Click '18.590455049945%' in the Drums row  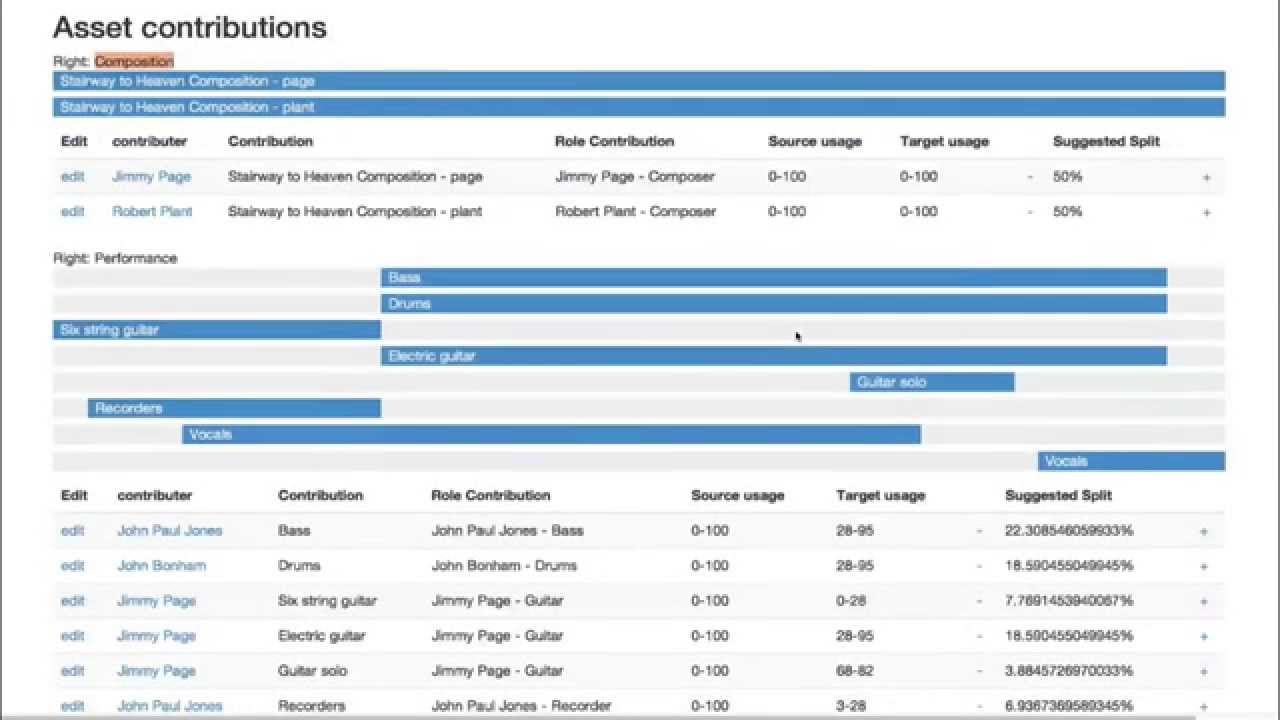(1069, 565)
